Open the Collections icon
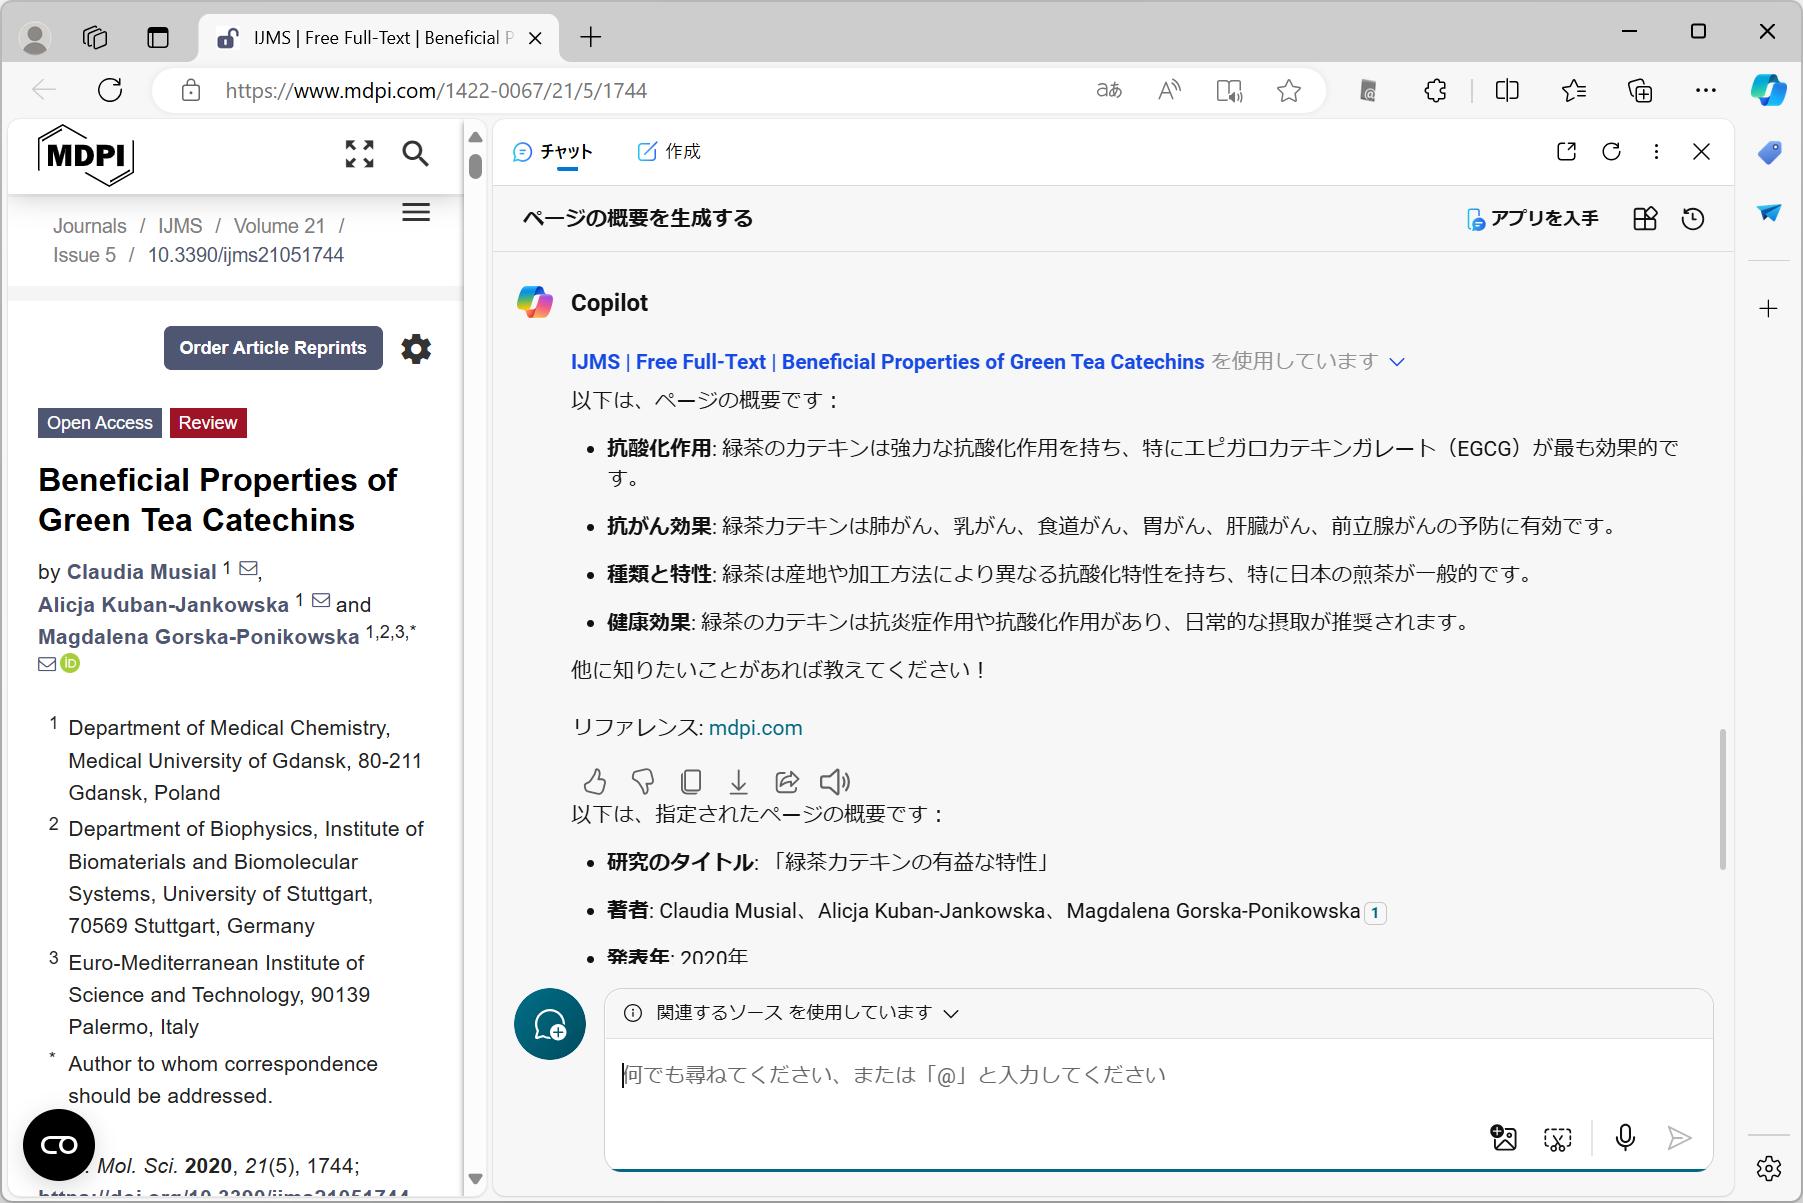The image size is (1803, 1203). coord(1640,91)
